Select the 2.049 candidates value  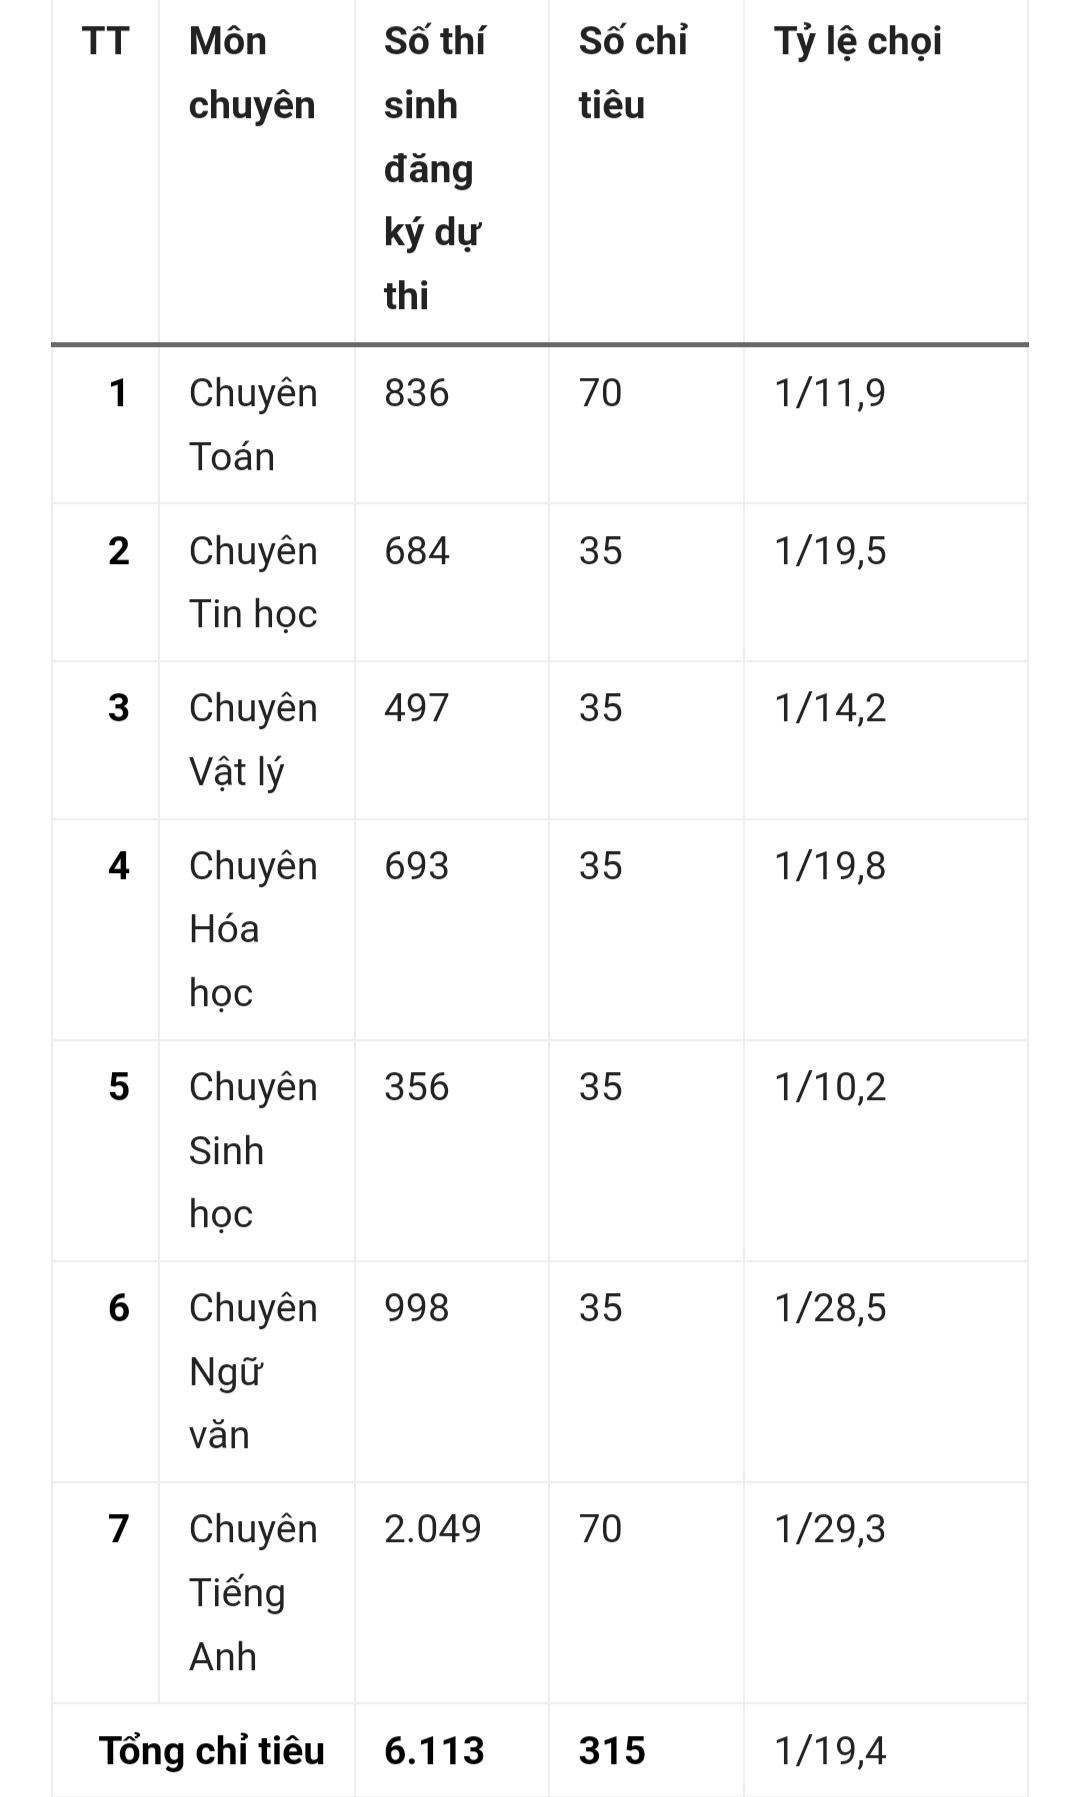pos(432,1529)
